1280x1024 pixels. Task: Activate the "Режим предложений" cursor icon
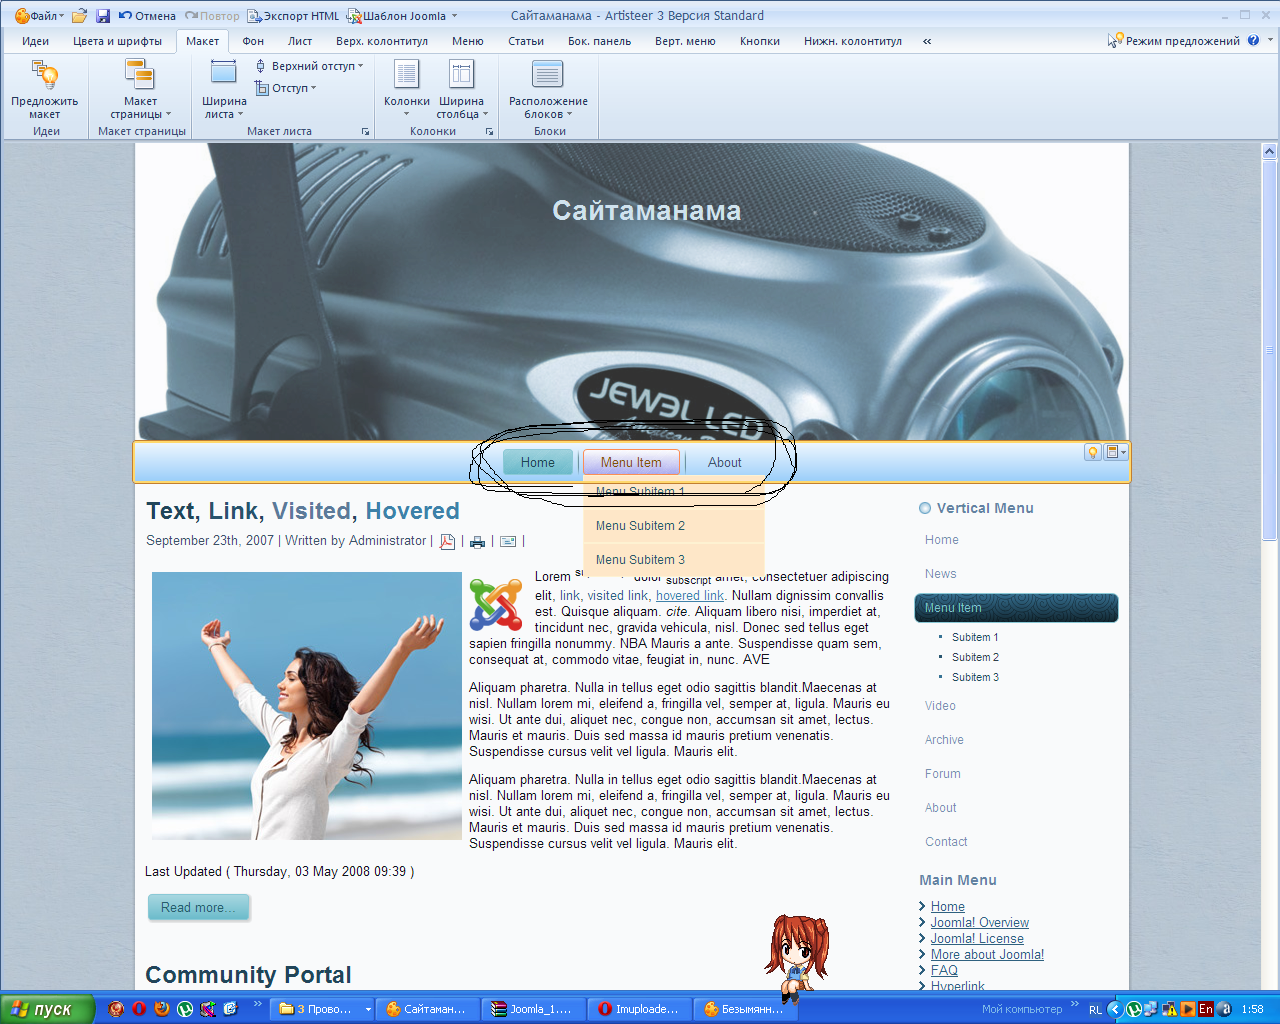click(1112, 40)
